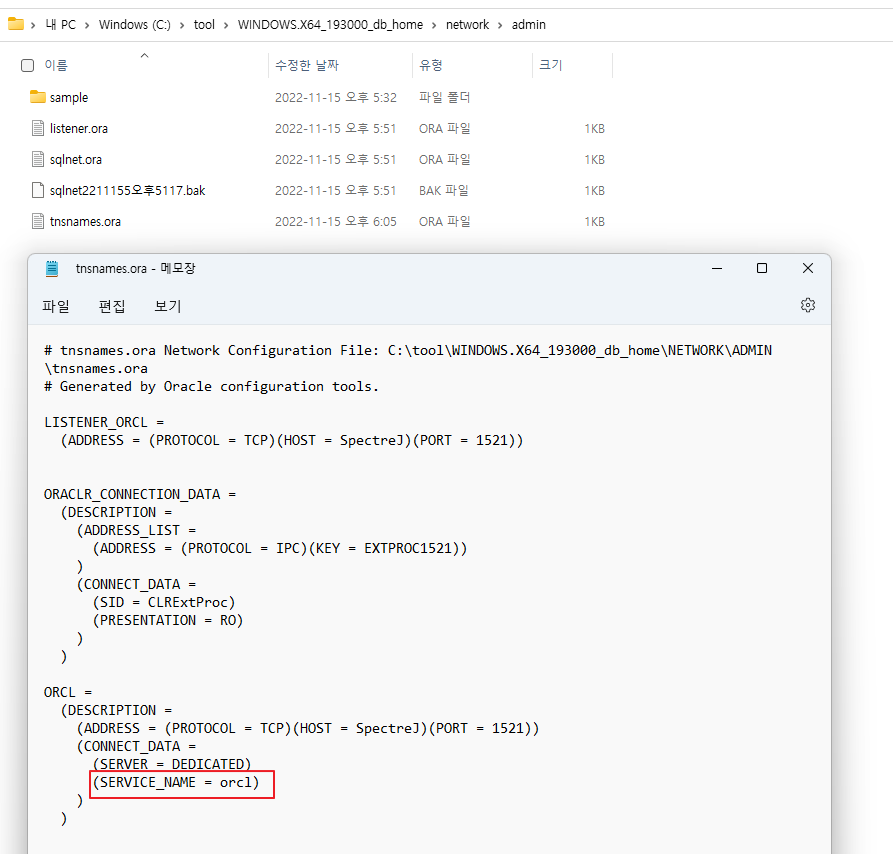Sort by the 크기 column header

point(551,65)
